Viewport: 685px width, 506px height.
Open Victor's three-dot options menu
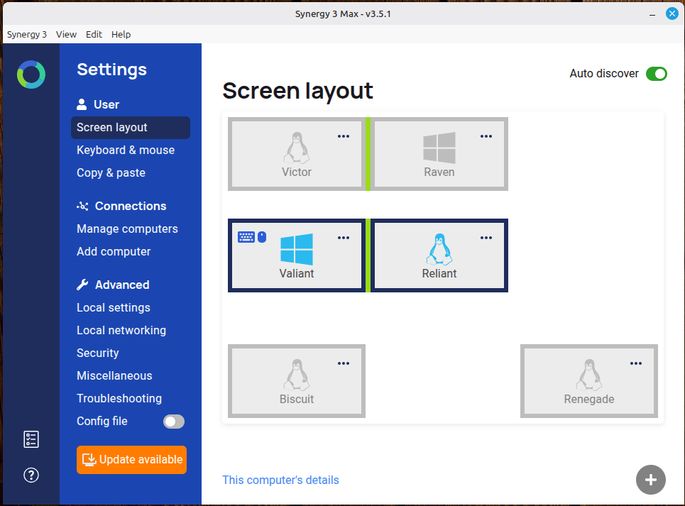point(343,136)
